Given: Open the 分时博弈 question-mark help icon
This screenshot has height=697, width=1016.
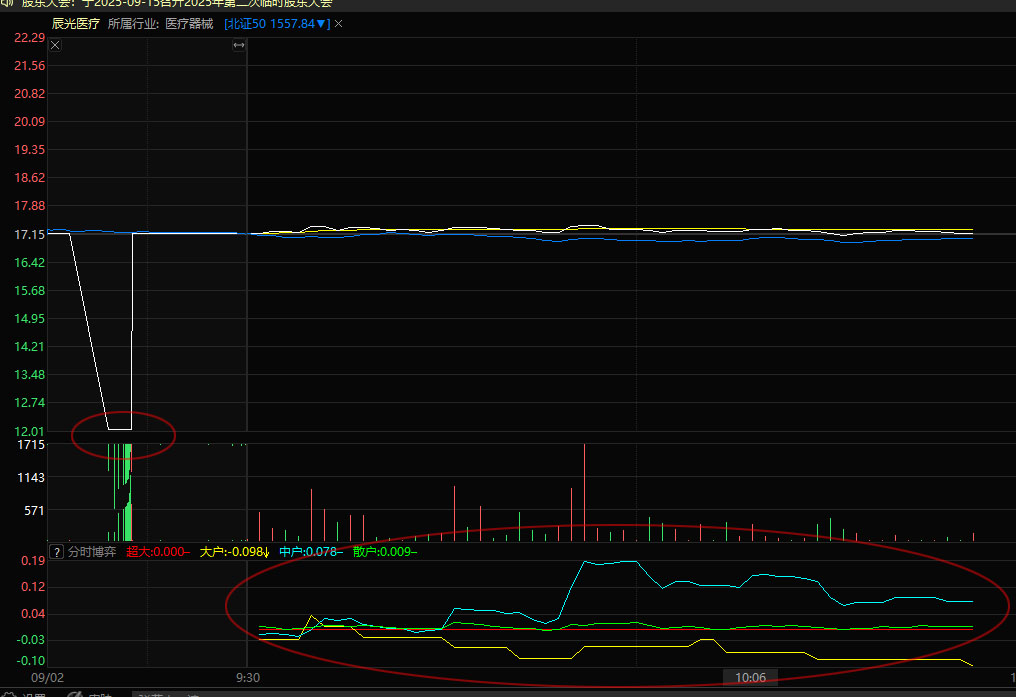Looking at the screenshot, I should [56, 552].
